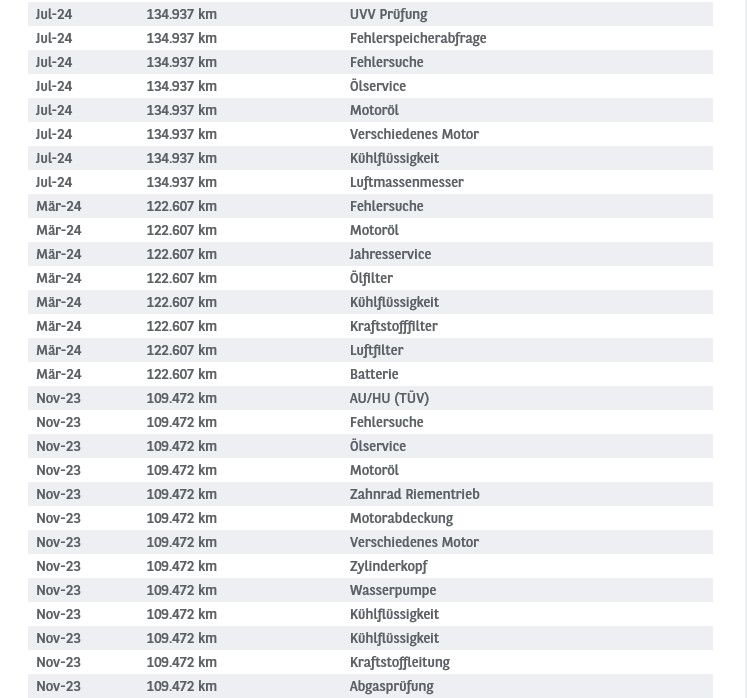Select the UVV Prüfung service entry
This screenshot has height=698, width=747.
(370, 14)
